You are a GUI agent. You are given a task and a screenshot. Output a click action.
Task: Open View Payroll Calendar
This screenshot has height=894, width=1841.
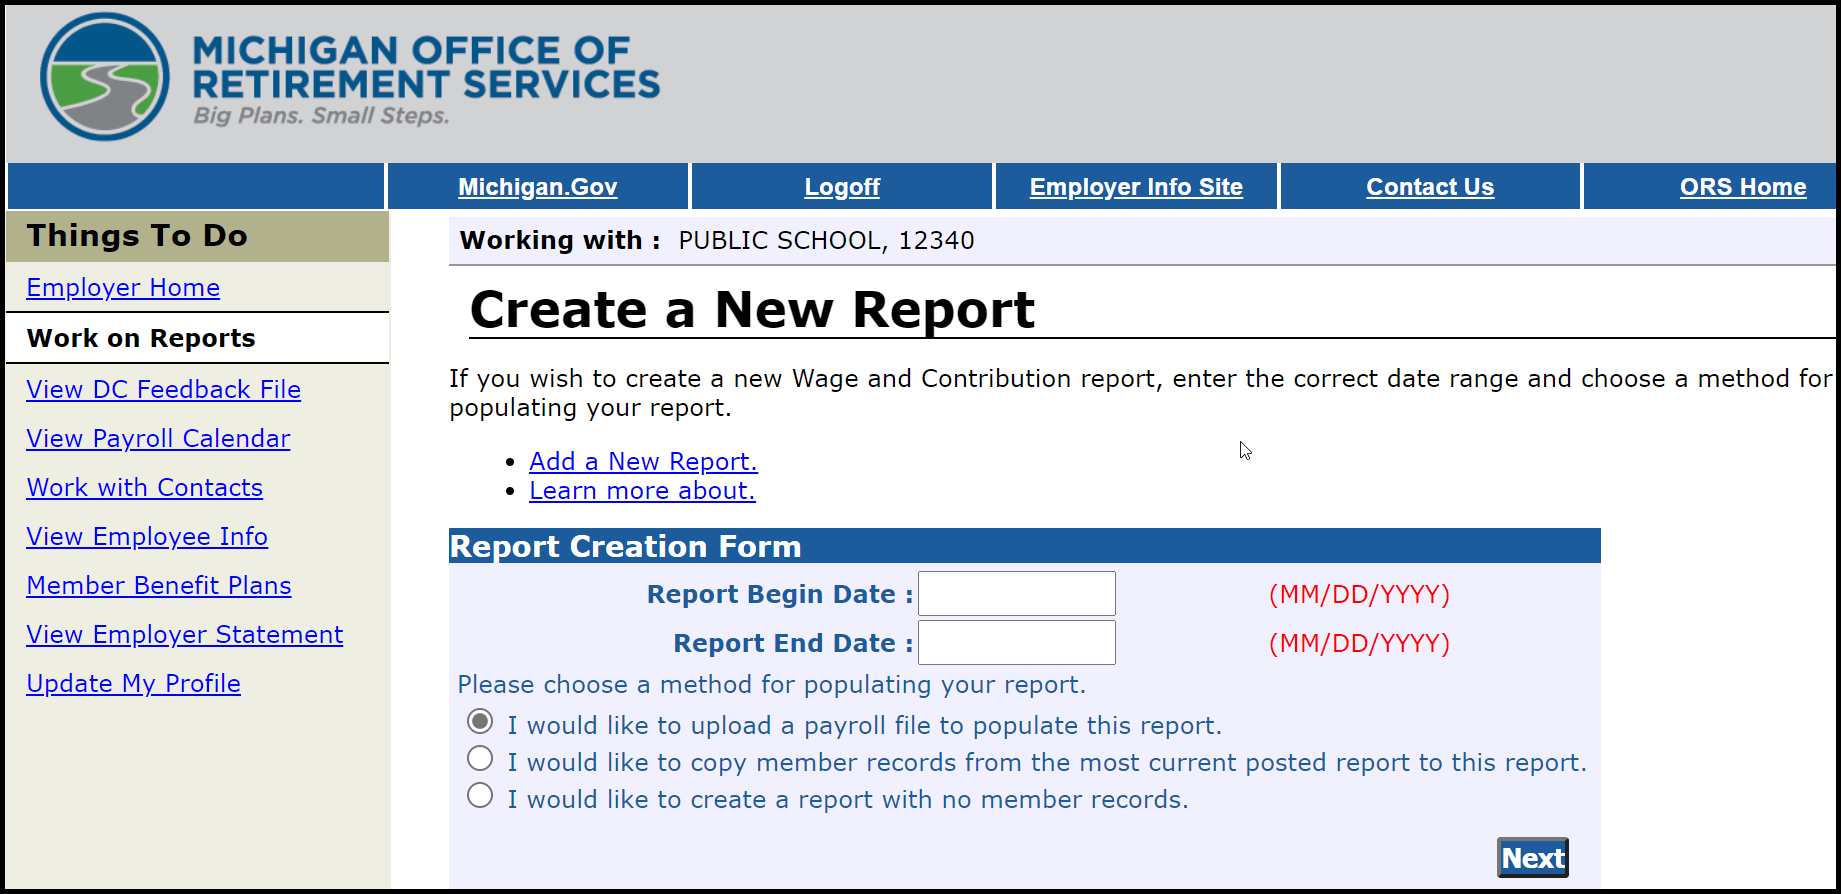[x=158, y=439]
